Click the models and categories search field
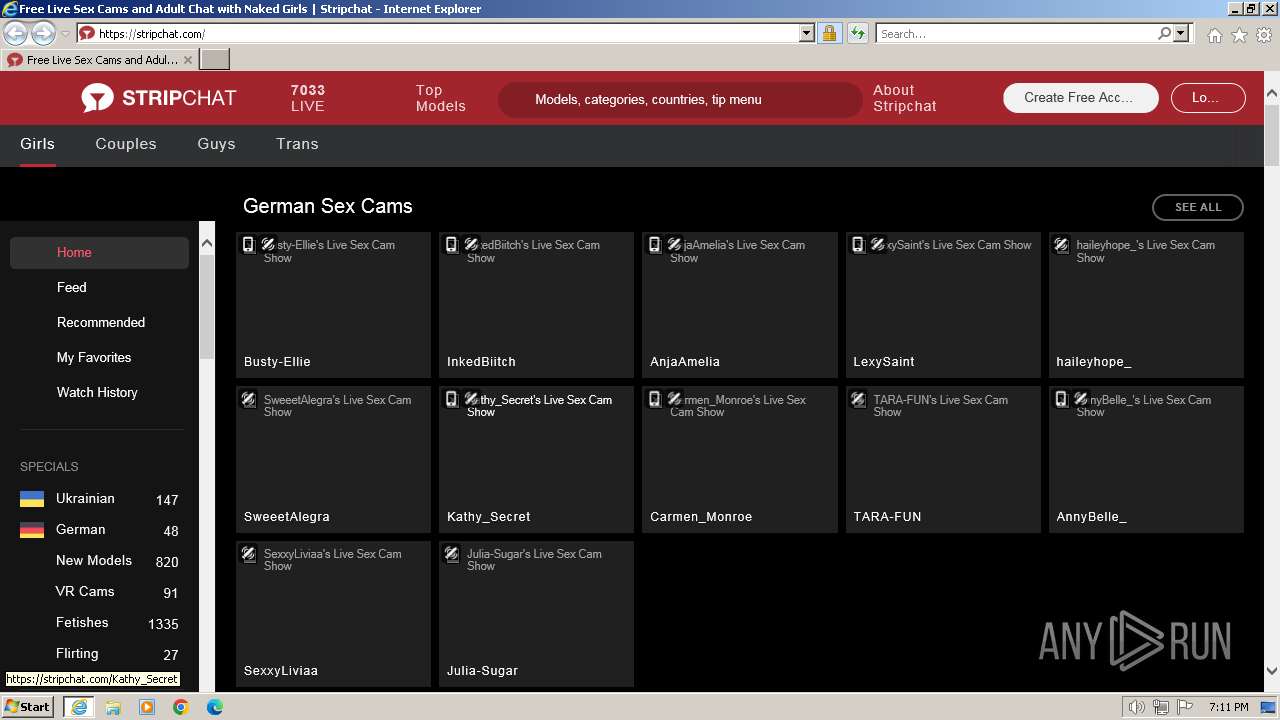 click(680, 100)
